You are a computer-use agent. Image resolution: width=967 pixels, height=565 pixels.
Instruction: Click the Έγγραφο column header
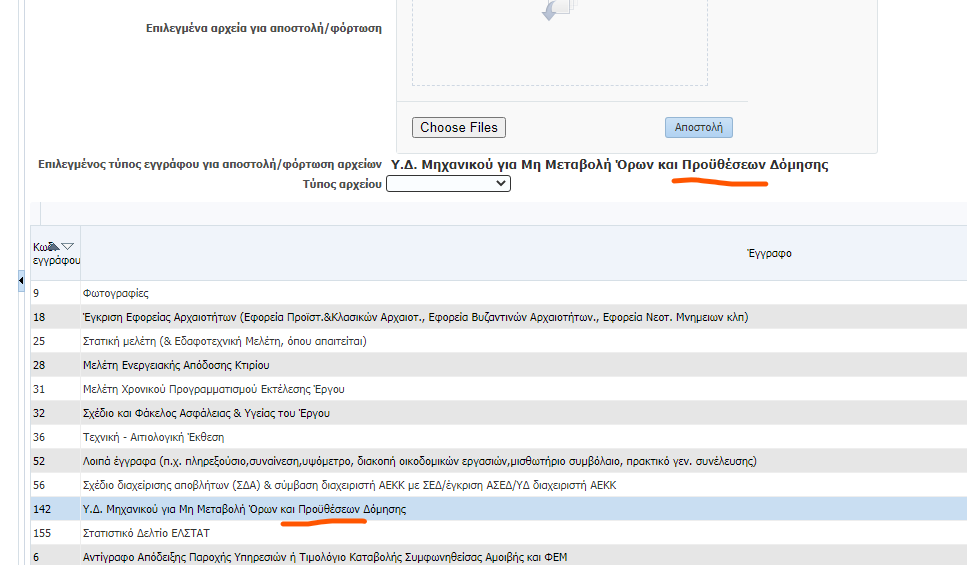click(x=769, y=254)
